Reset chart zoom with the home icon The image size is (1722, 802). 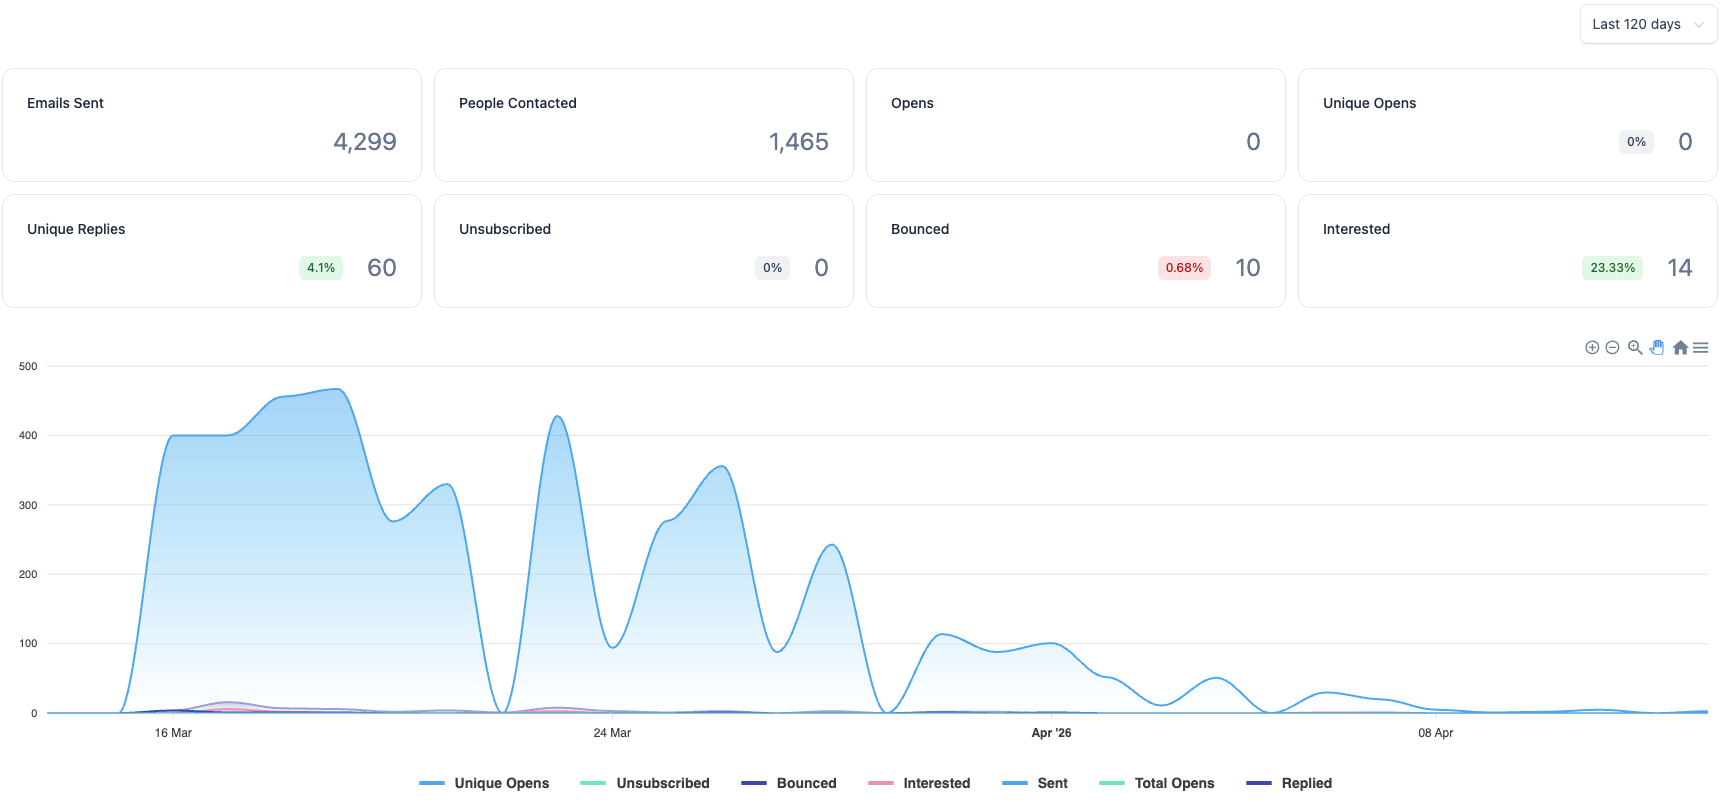tap(1680, 348)
